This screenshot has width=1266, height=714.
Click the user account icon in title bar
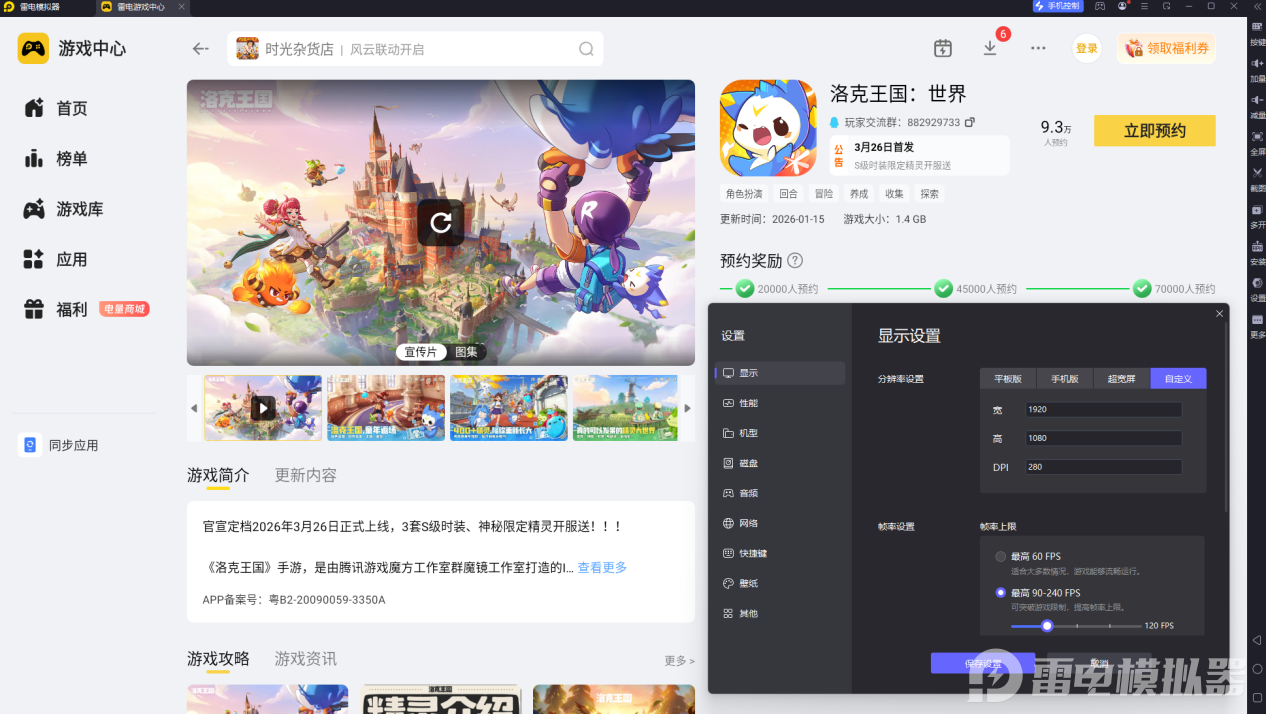click(1123, 6)
